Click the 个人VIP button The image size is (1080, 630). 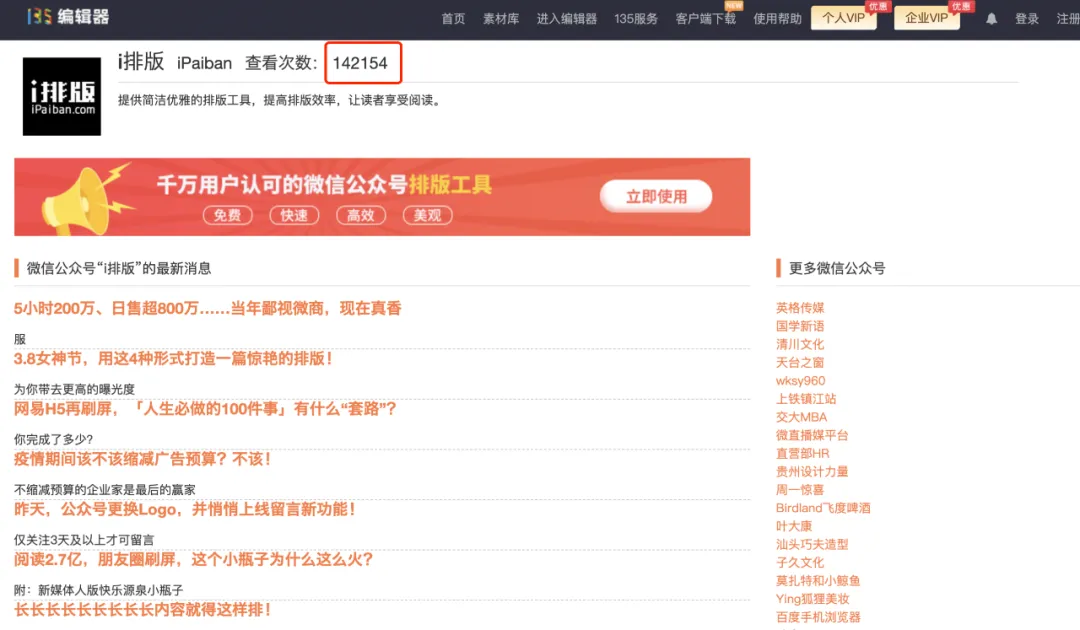pos(844,18)
